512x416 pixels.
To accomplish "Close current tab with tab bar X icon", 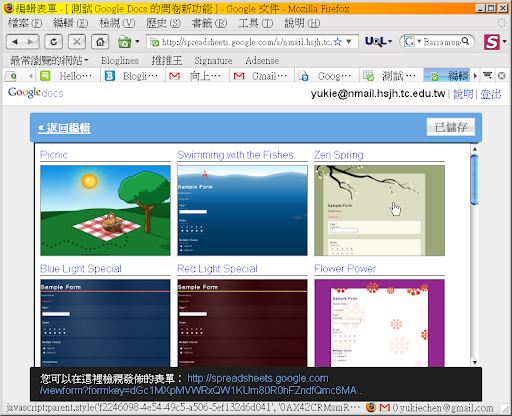I will (501, 76).
